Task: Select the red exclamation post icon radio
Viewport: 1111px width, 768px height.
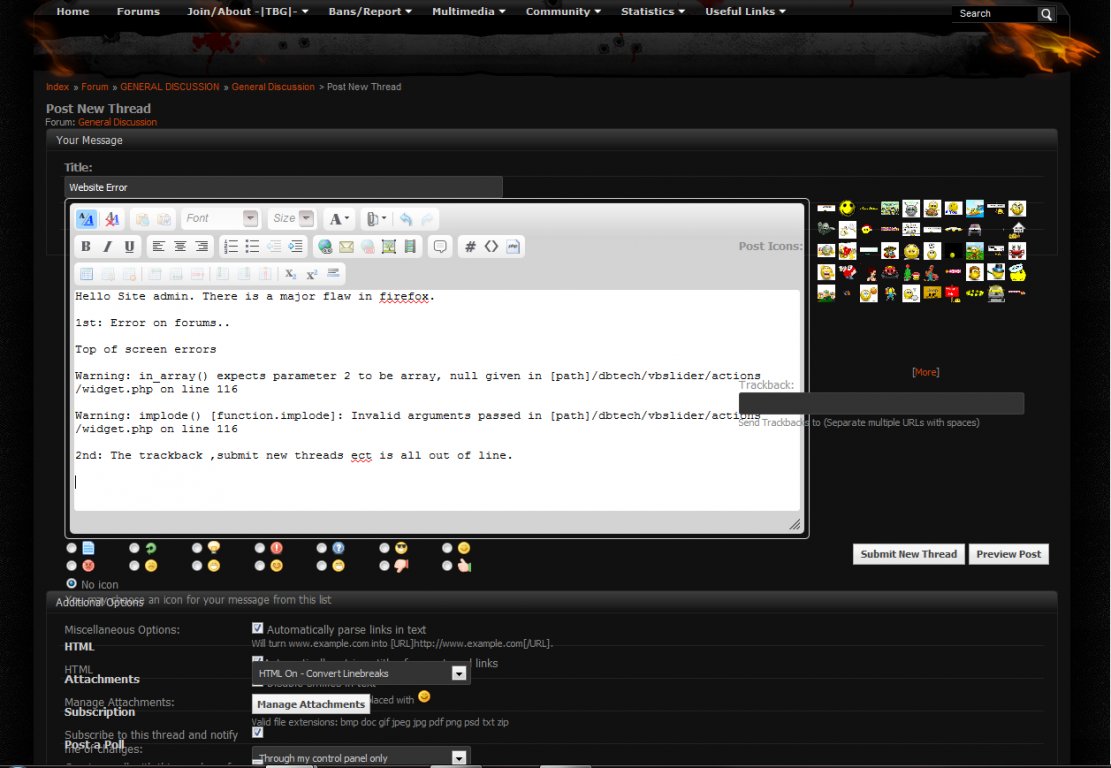Action: click(x=260, y=548)
